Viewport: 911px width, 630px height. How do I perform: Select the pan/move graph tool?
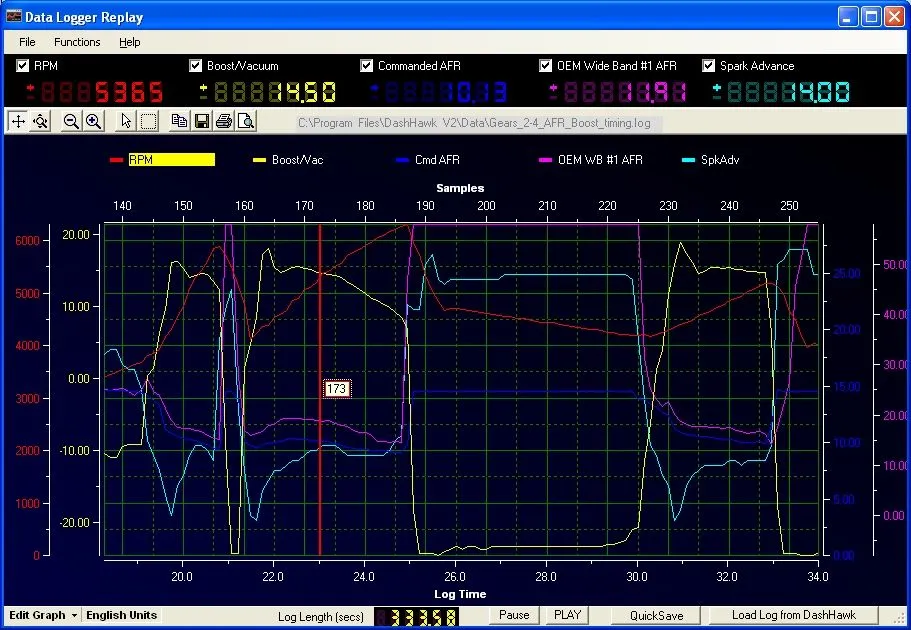pos(18,121)
